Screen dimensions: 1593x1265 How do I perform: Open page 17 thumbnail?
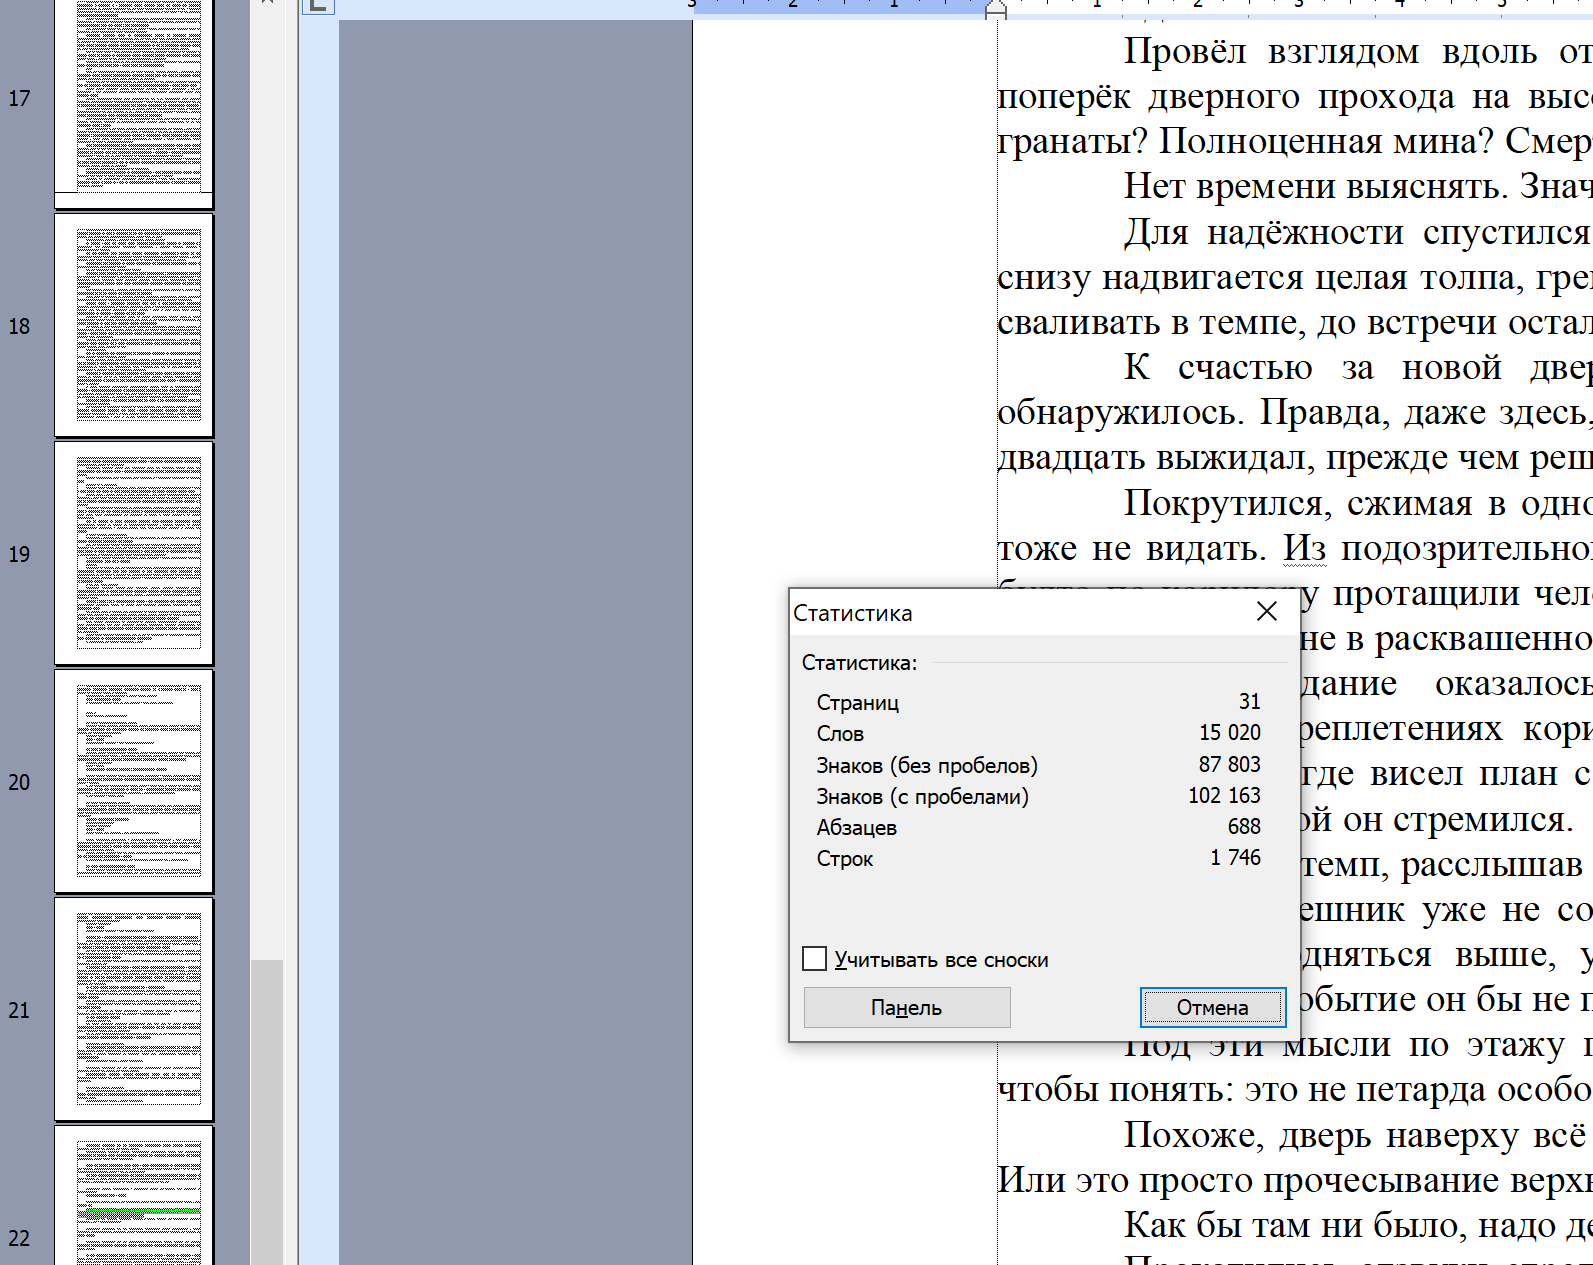tap(134, 98)
